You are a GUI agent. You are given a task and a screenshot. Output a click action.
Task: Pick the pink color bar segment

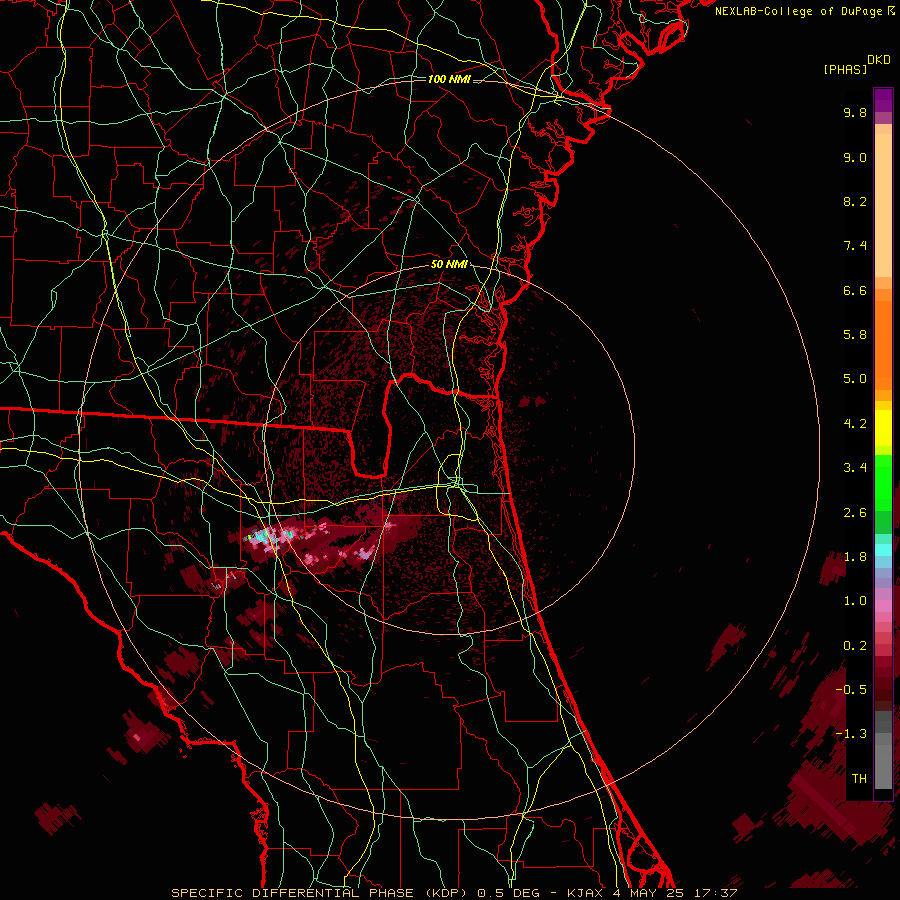click(x=883, y=606)
